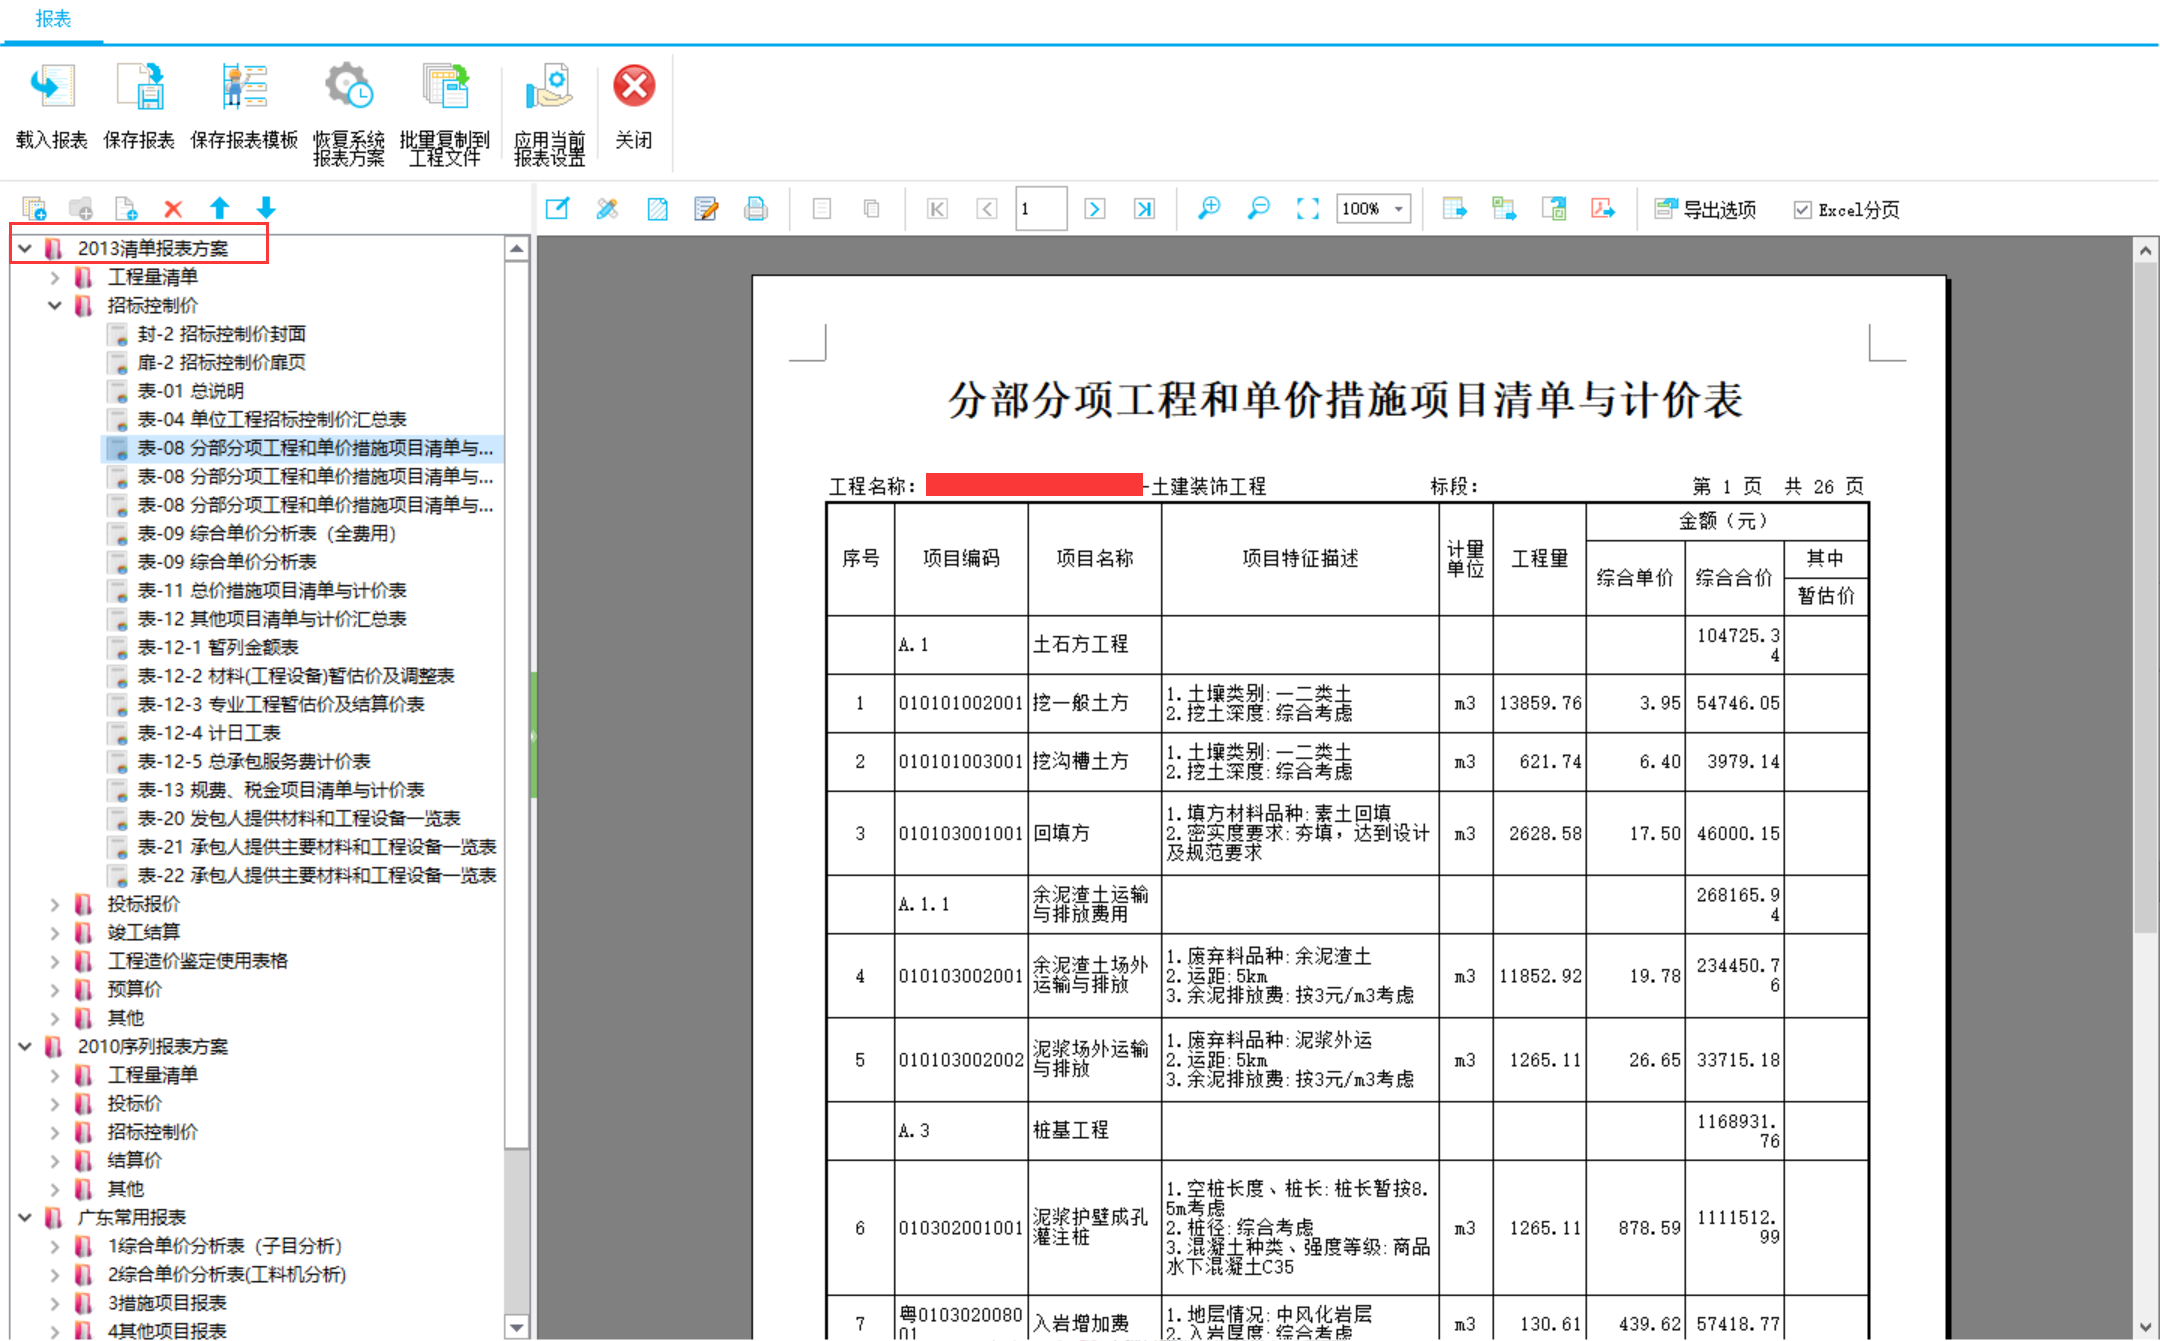
Task: Expand the 预算价 folder
Action: (x=55, y=989)
